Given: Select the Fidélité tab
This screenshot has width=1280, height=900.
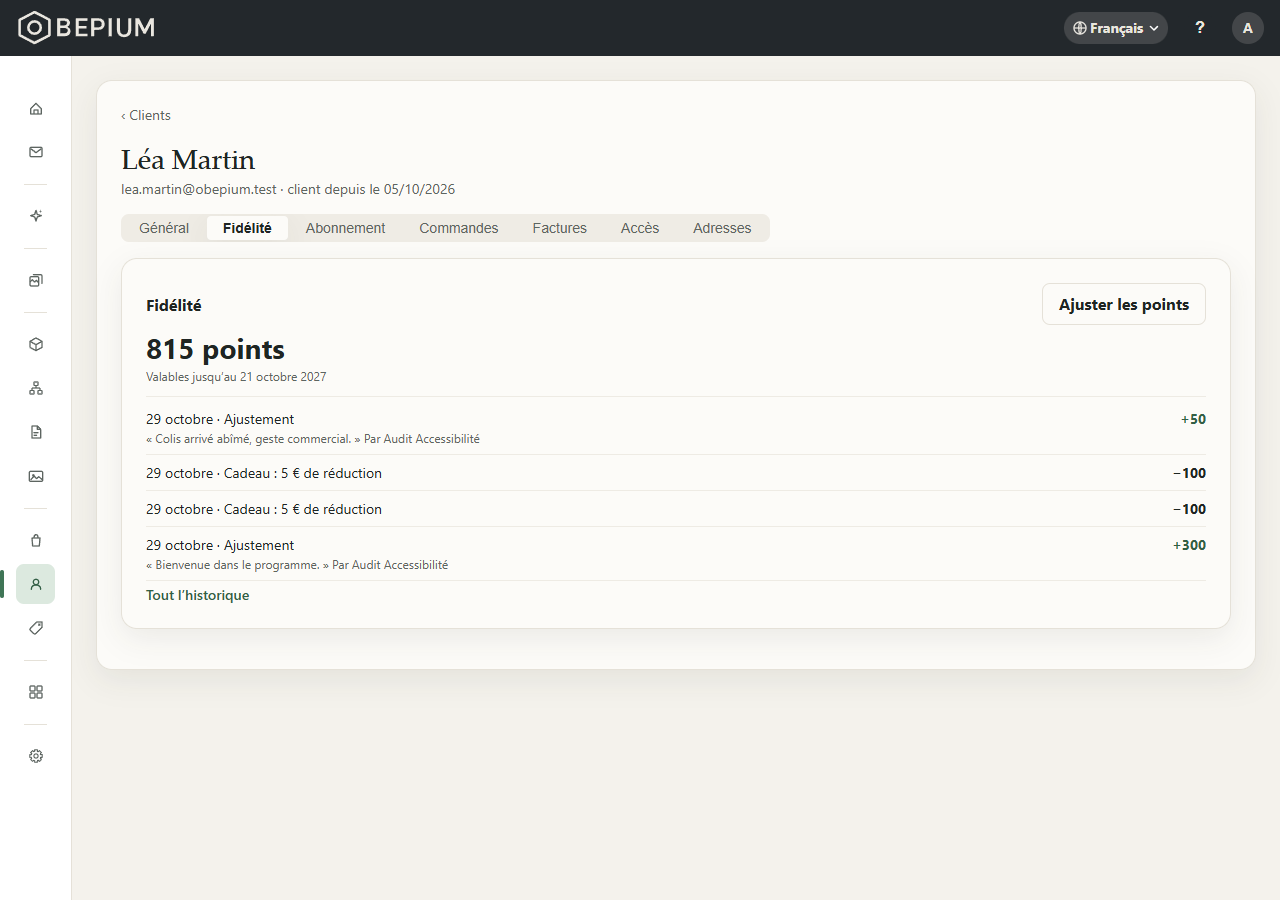Looking at the screenshot, I should pyautogui.click(x=247, y=228).
